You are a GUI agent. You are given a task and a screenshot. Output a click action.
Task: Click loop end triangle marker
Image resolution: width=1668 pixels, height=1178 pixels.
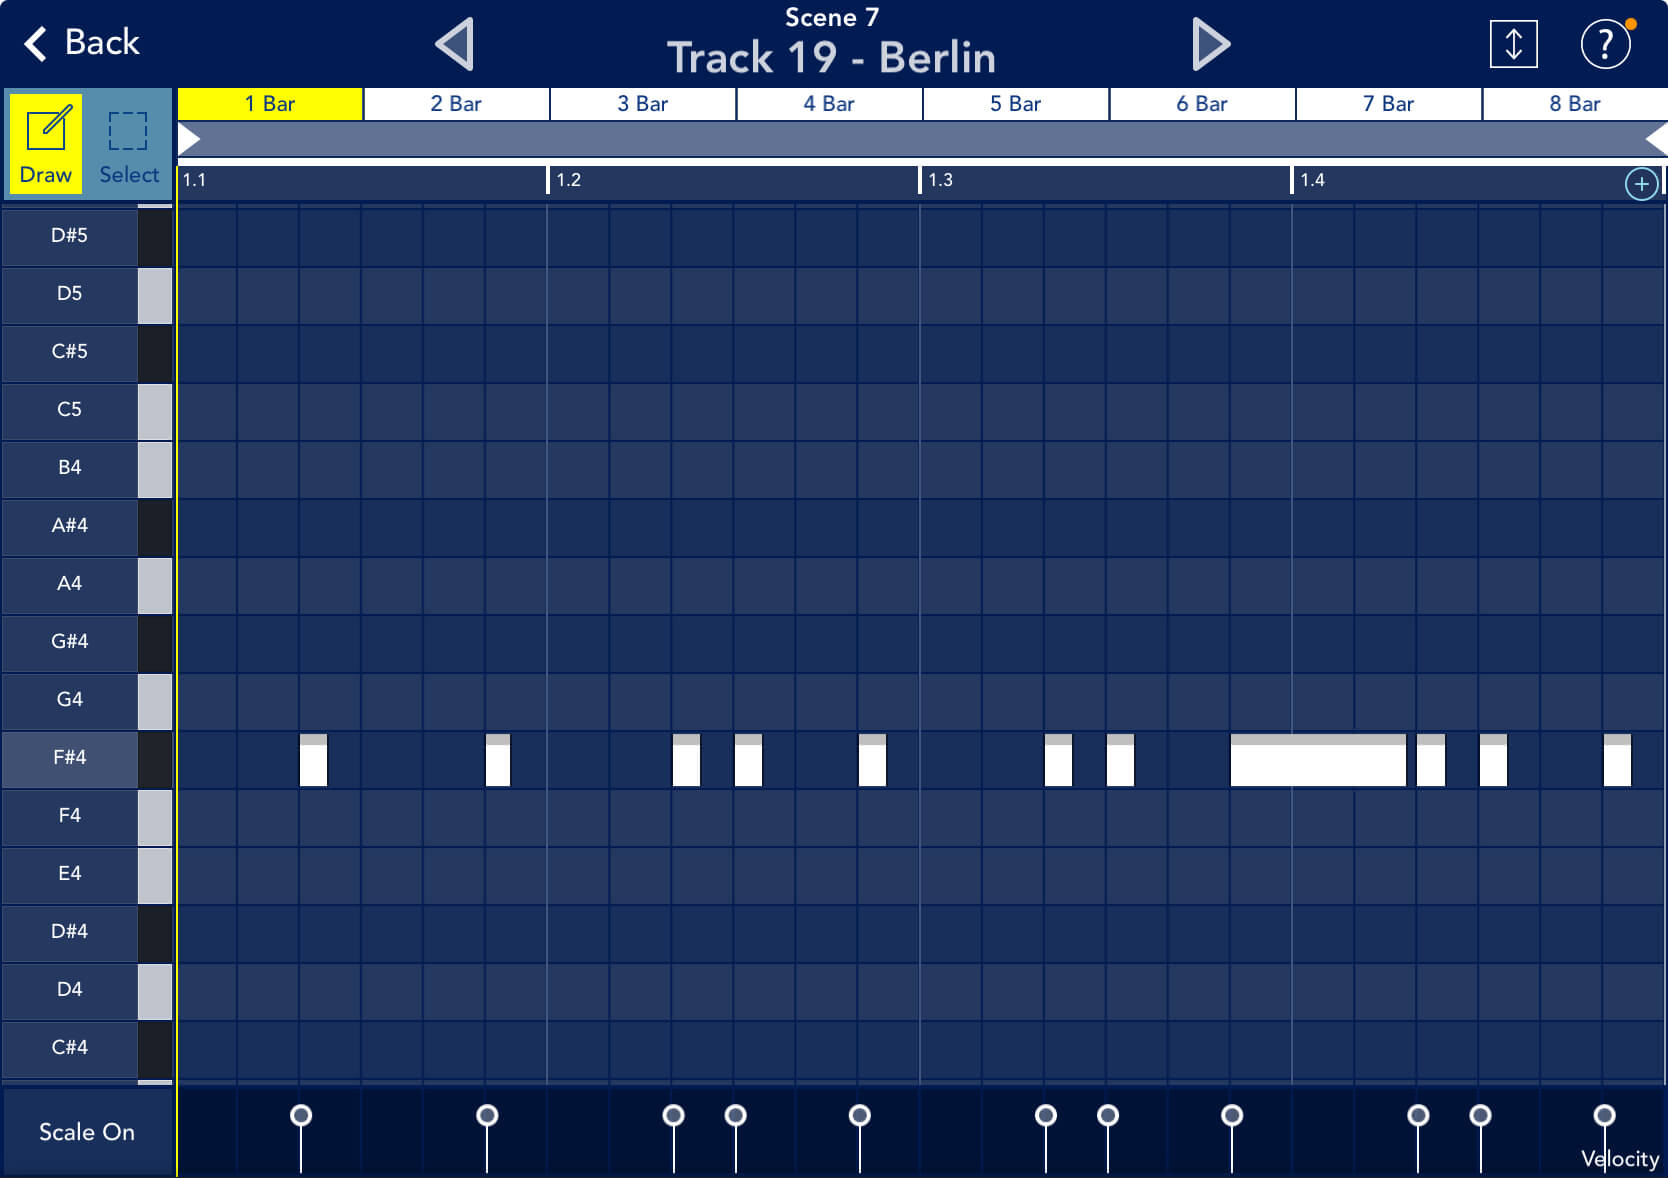1656,139
